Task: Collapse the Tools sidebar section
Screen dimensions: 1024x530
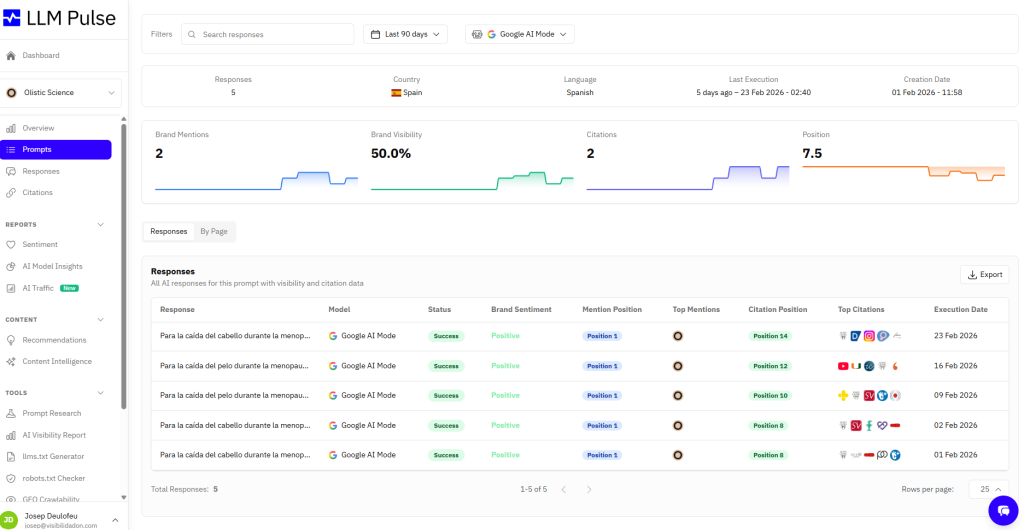Action: click(100, 393)
